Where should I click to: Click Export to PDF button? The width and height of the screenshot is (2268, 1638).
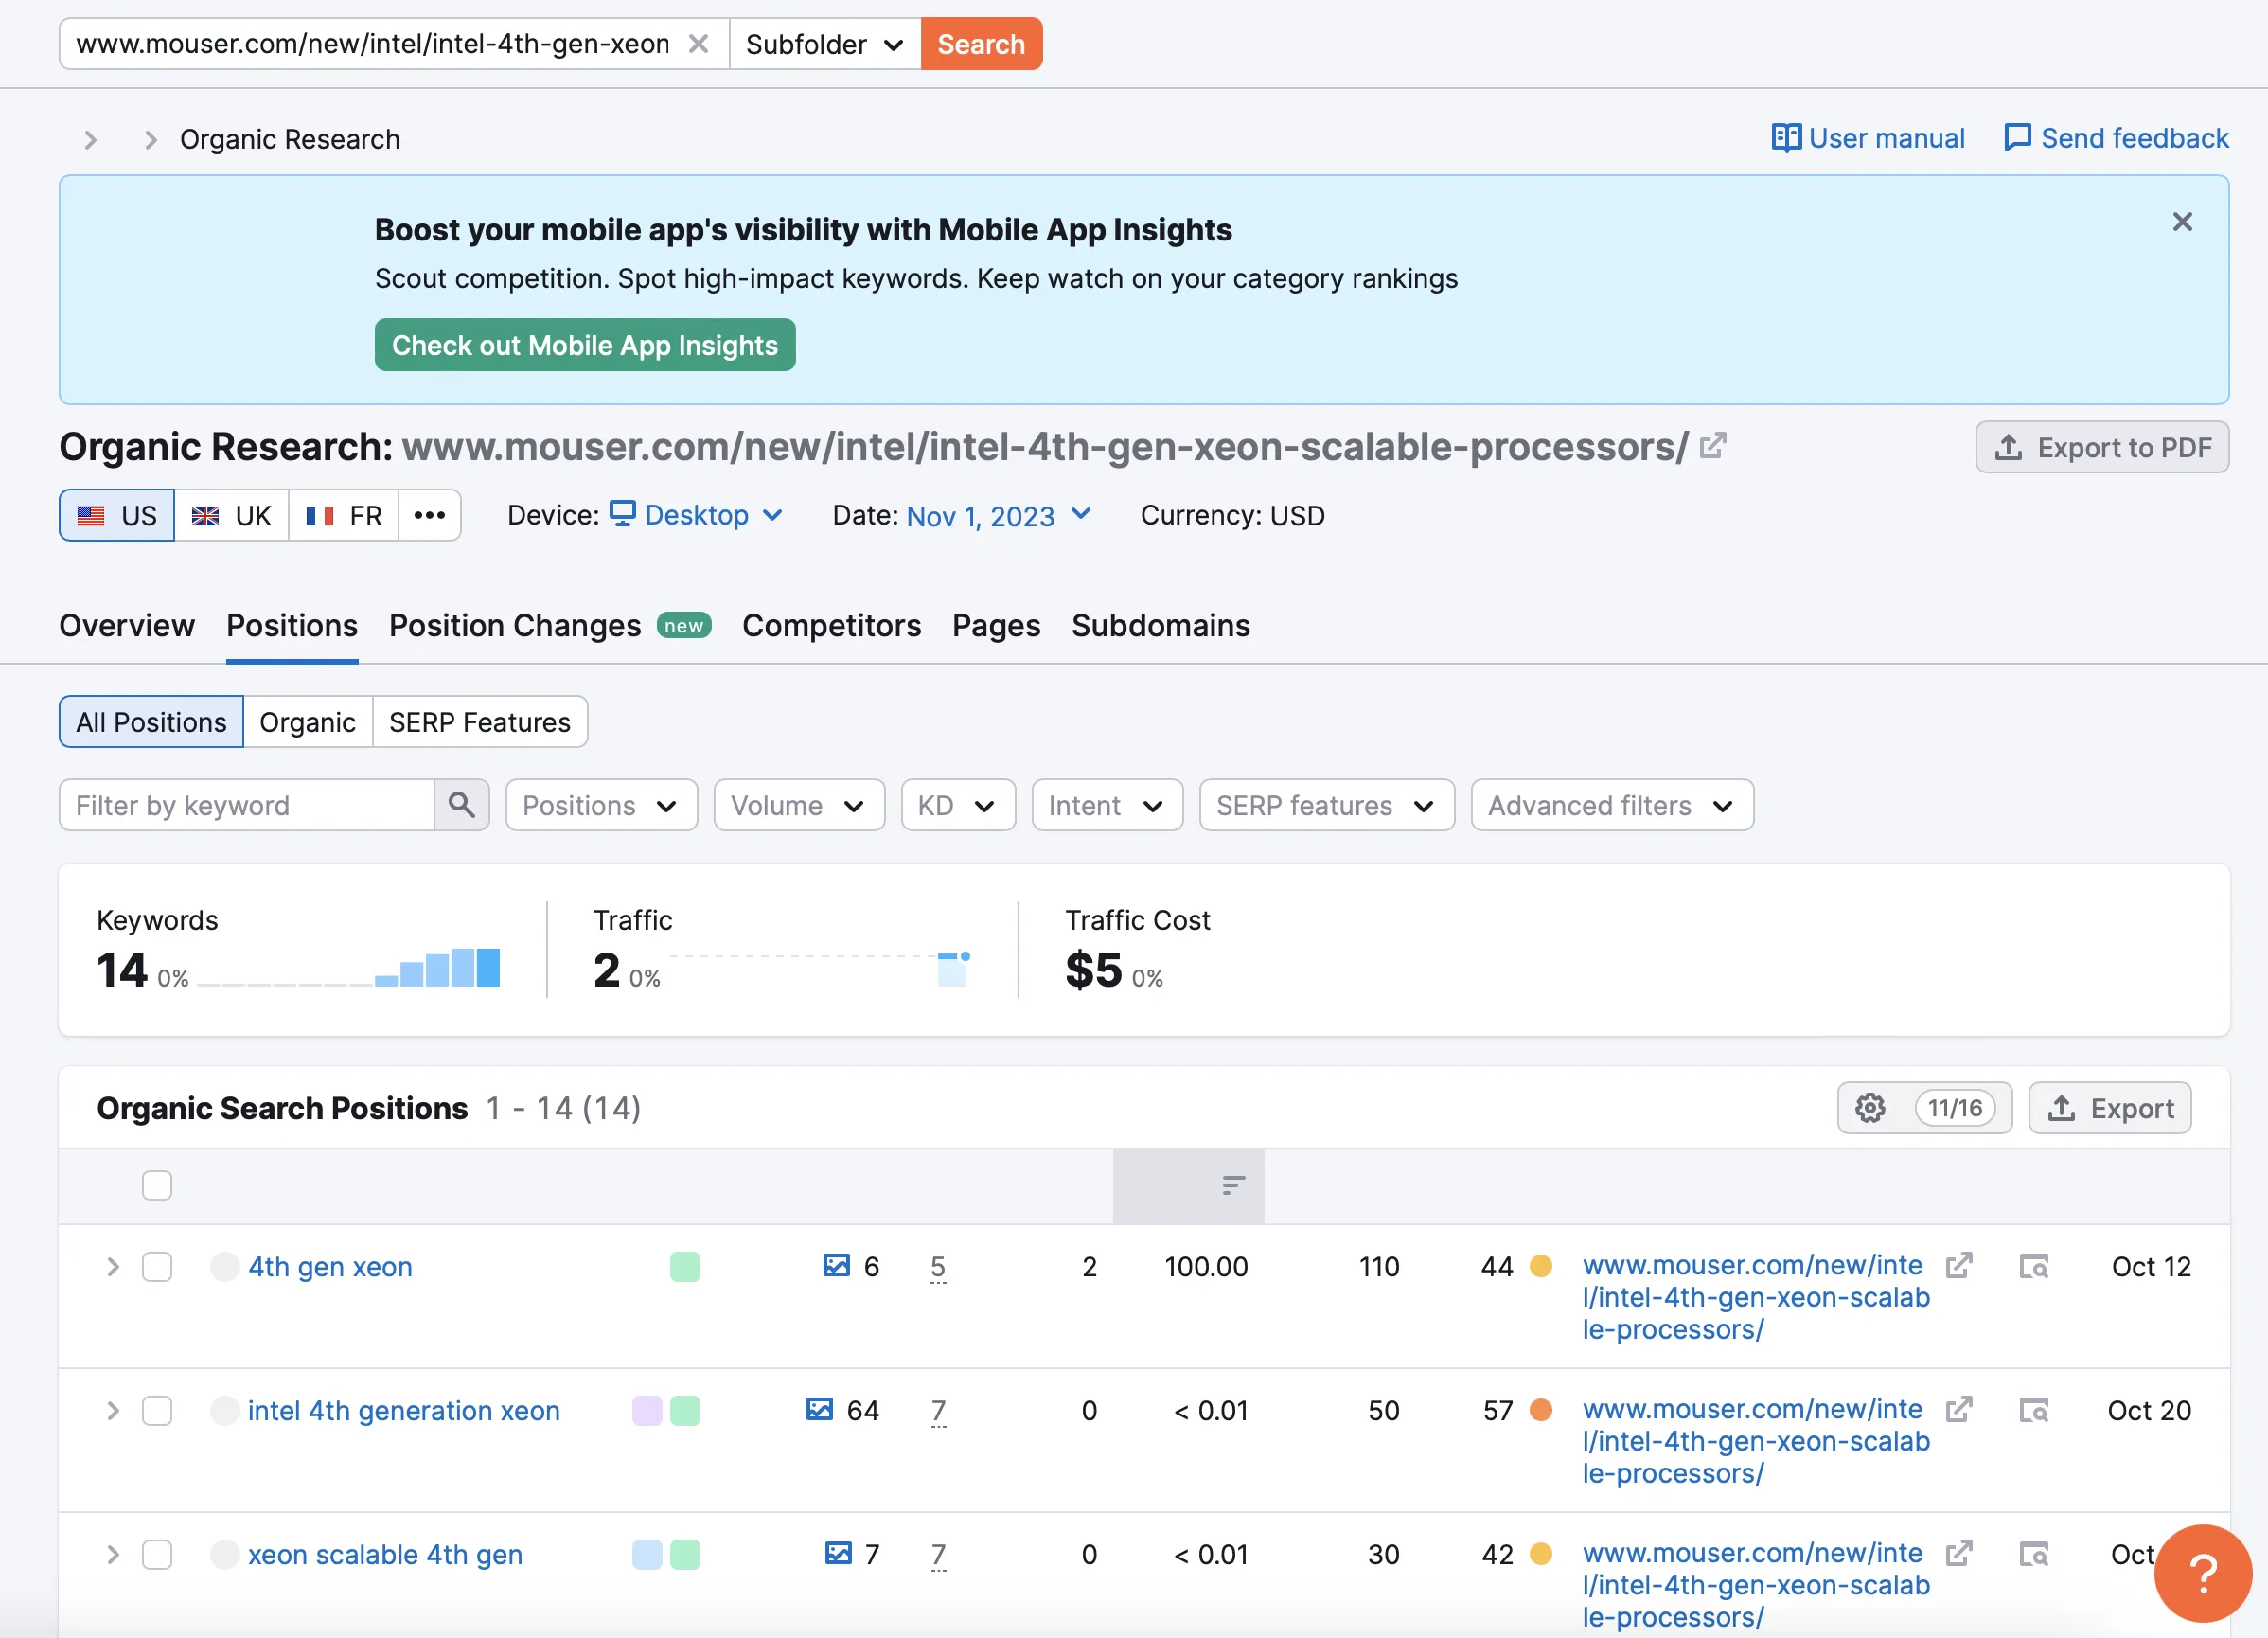[x=2102, y=447]
